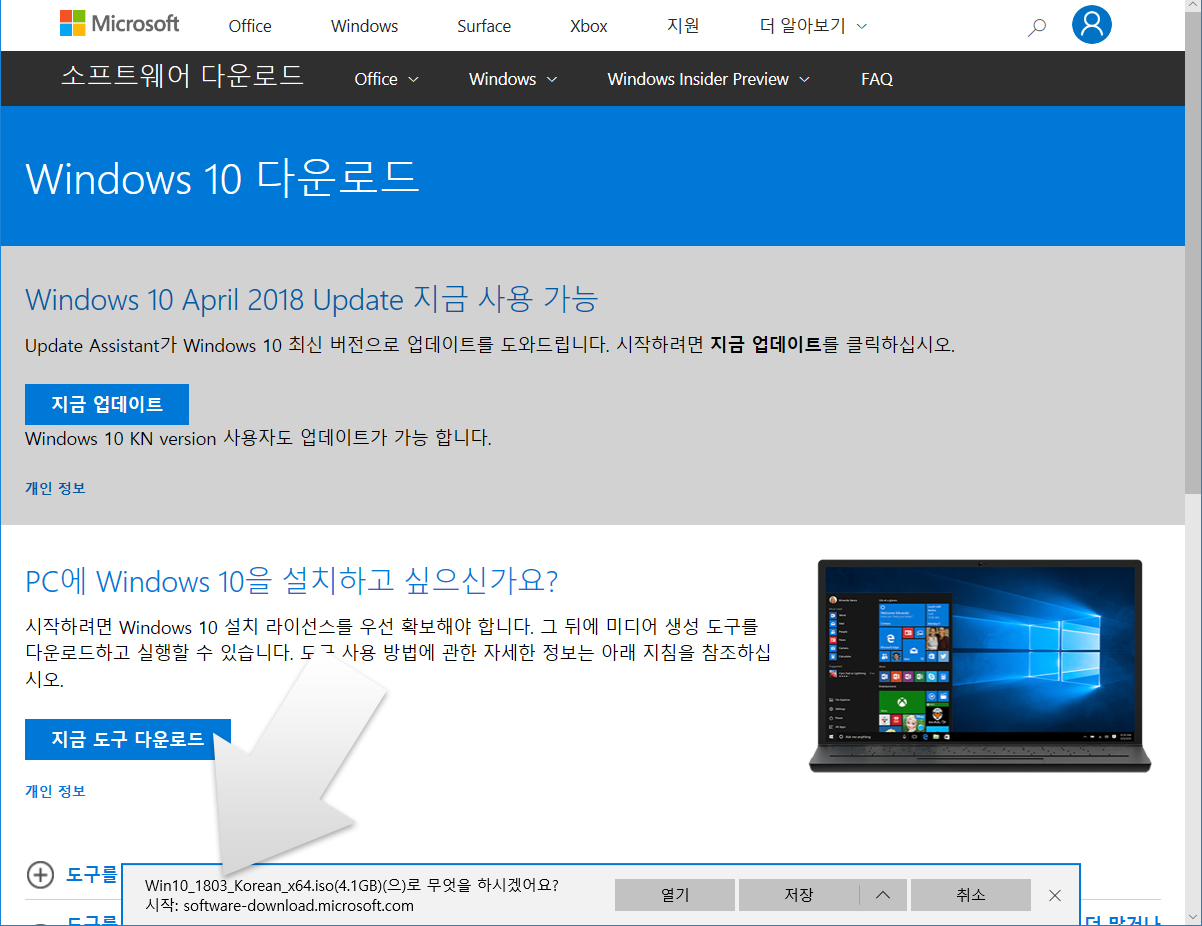Click Windows 10 April 2018 Update heading
Screen dimensions: 1202x926
click(x=312, y=299)
